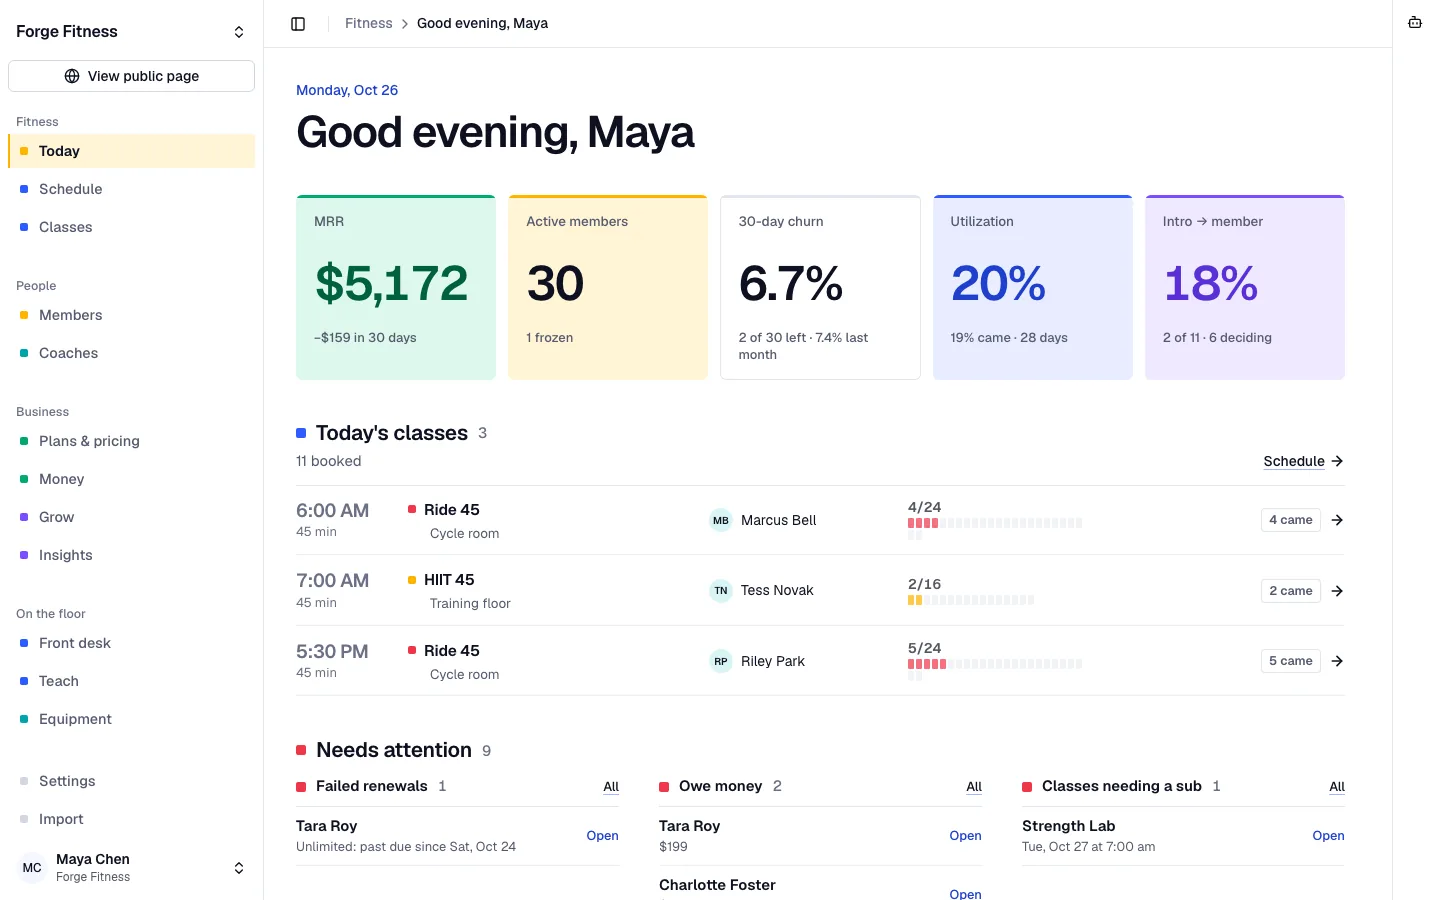Go to Schedule in the sidebar
1440x900 pixels.
(x=131, y=189)
